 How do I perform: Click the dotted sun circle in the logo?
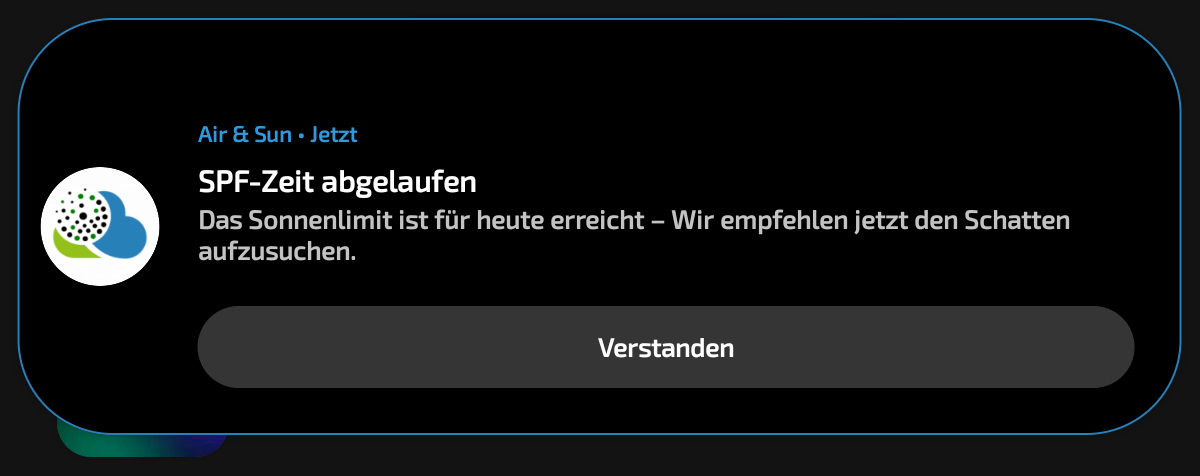80,214
